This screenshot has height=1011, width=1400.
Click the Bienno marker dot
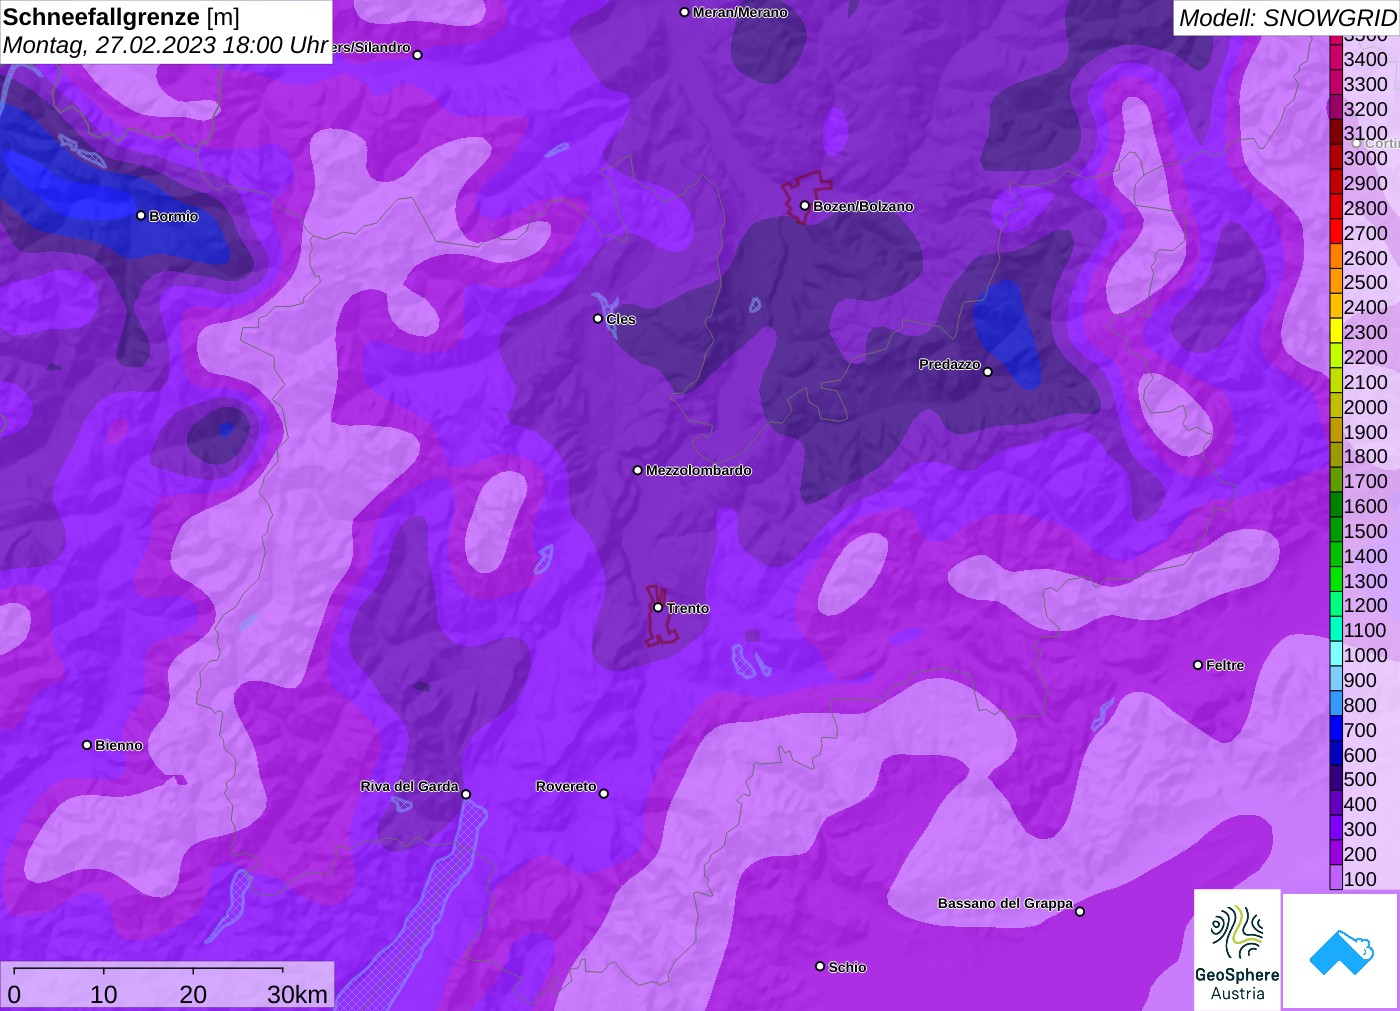click(87, 745)
